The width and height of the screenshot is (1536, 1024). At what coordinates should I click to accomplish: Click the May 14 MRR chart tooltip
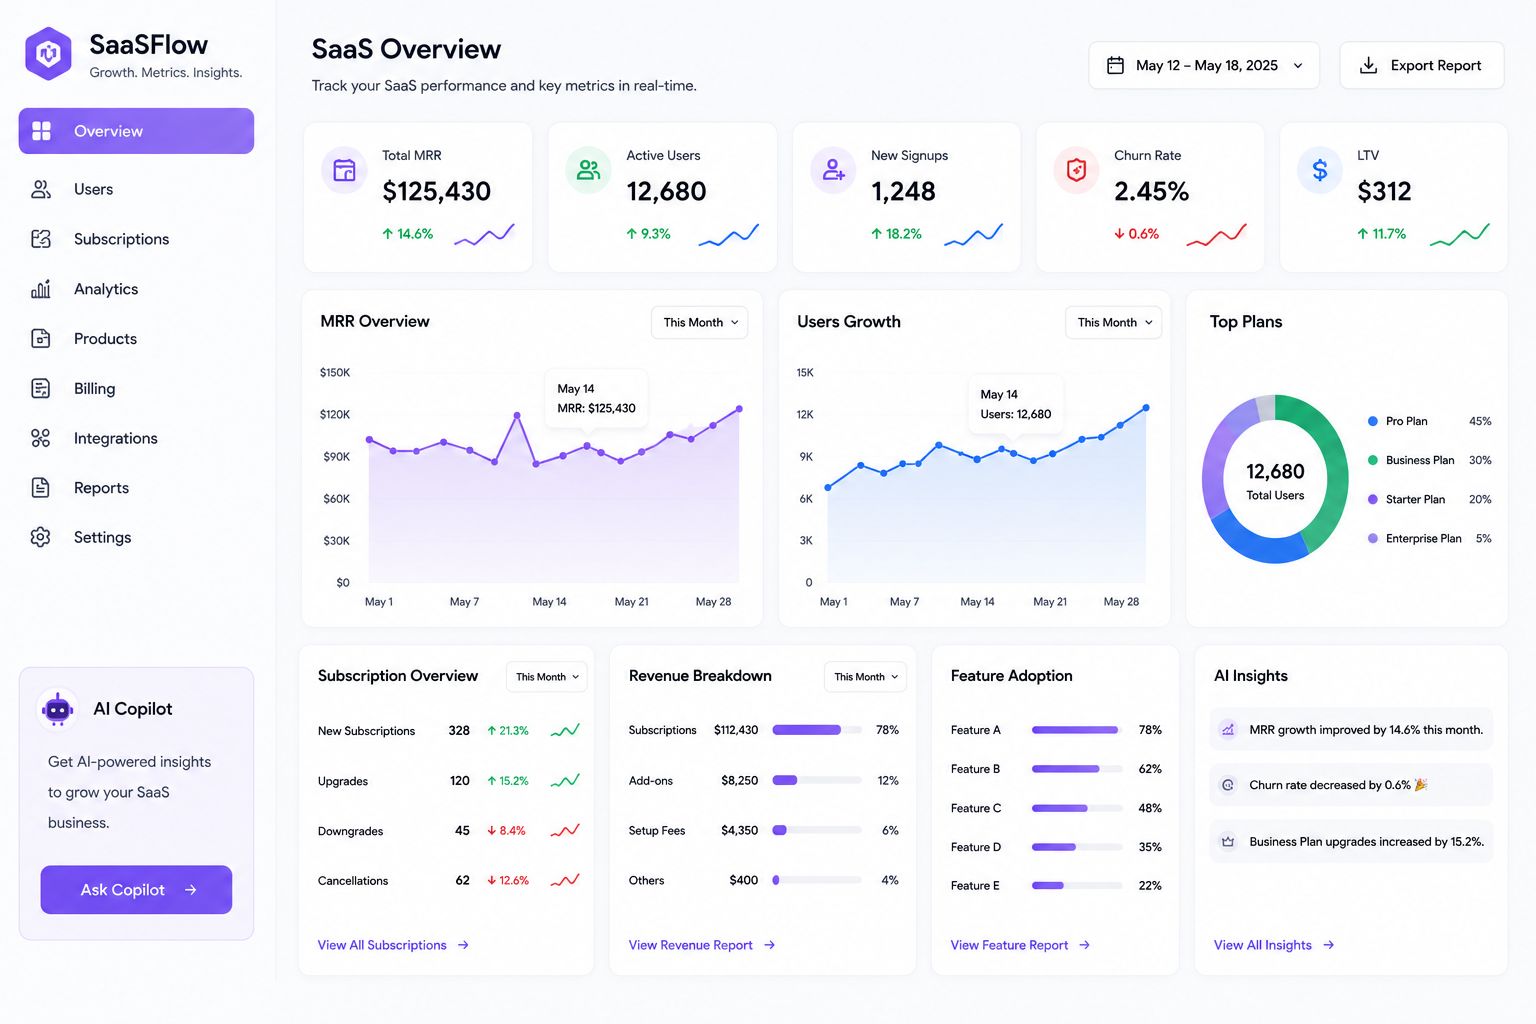596,399
